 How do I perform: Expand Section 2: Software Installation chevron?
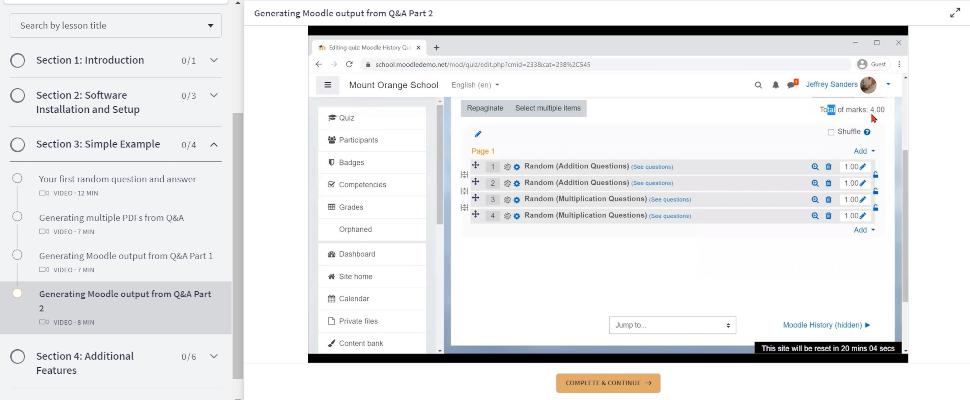[x=214, y=95]
